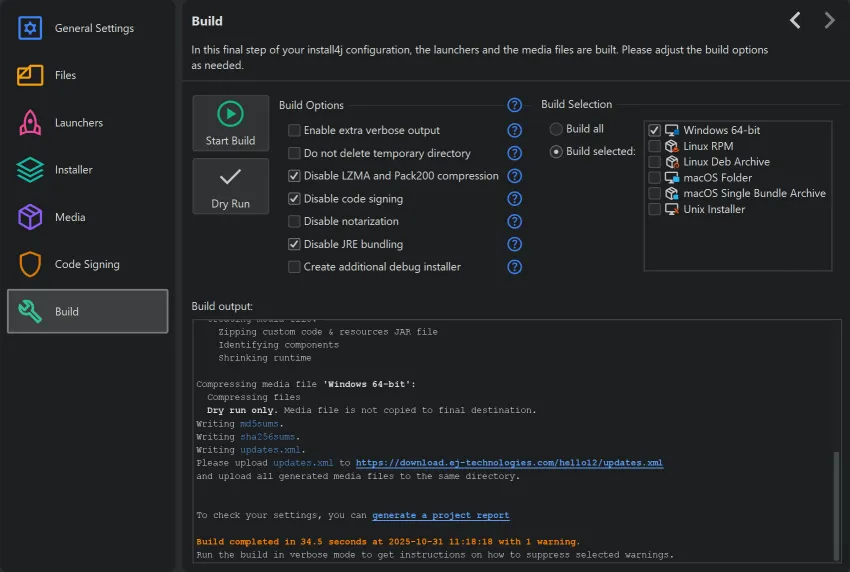Enable extra verbose output checkbox
Image resolution: width=850 pixels, height=572 pixels.
(294, 130)
